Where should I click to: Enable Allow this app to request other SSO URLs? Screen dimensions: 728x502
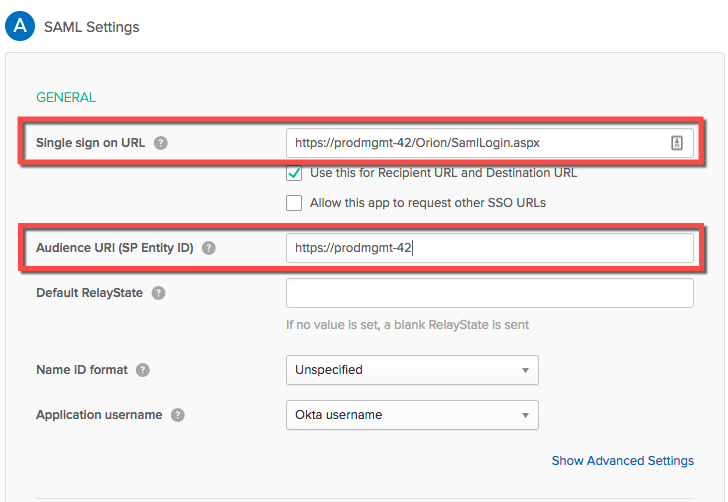coord(294,203)
